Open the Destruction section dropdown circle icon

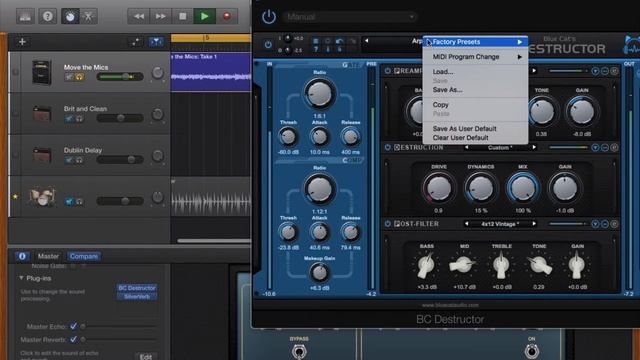pyautogui.click(x=595, y=147)
